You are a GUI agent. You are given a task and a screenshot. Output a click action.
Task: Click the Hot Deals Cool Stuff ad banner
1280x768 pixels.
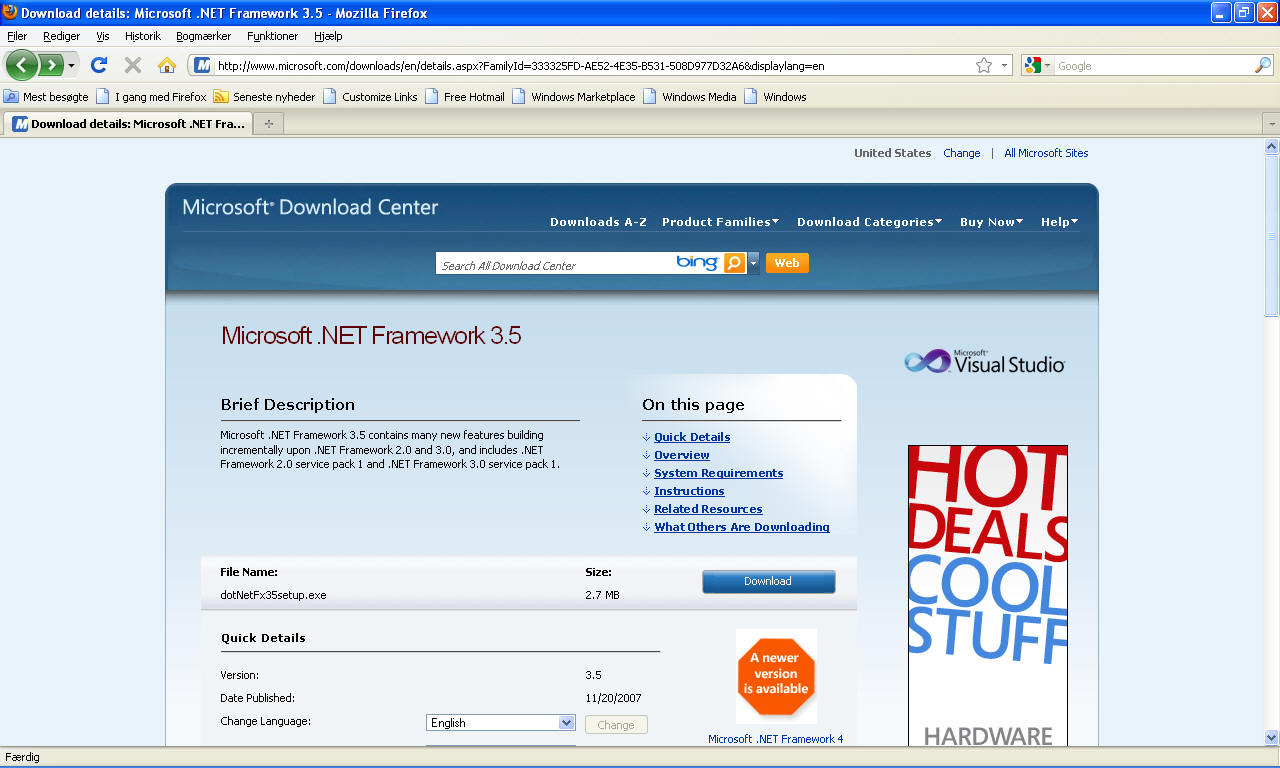coord(988,596)
